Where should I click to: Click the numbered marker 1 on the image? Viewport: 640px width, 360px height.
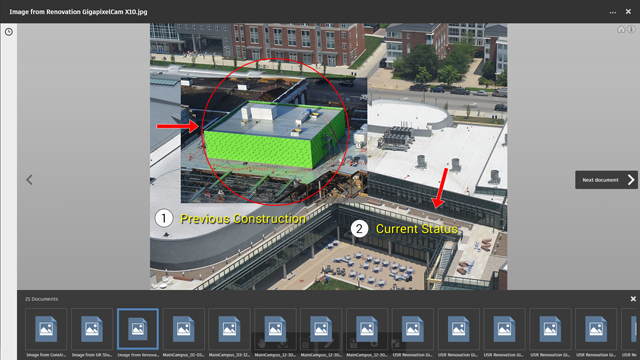(164, 218)
